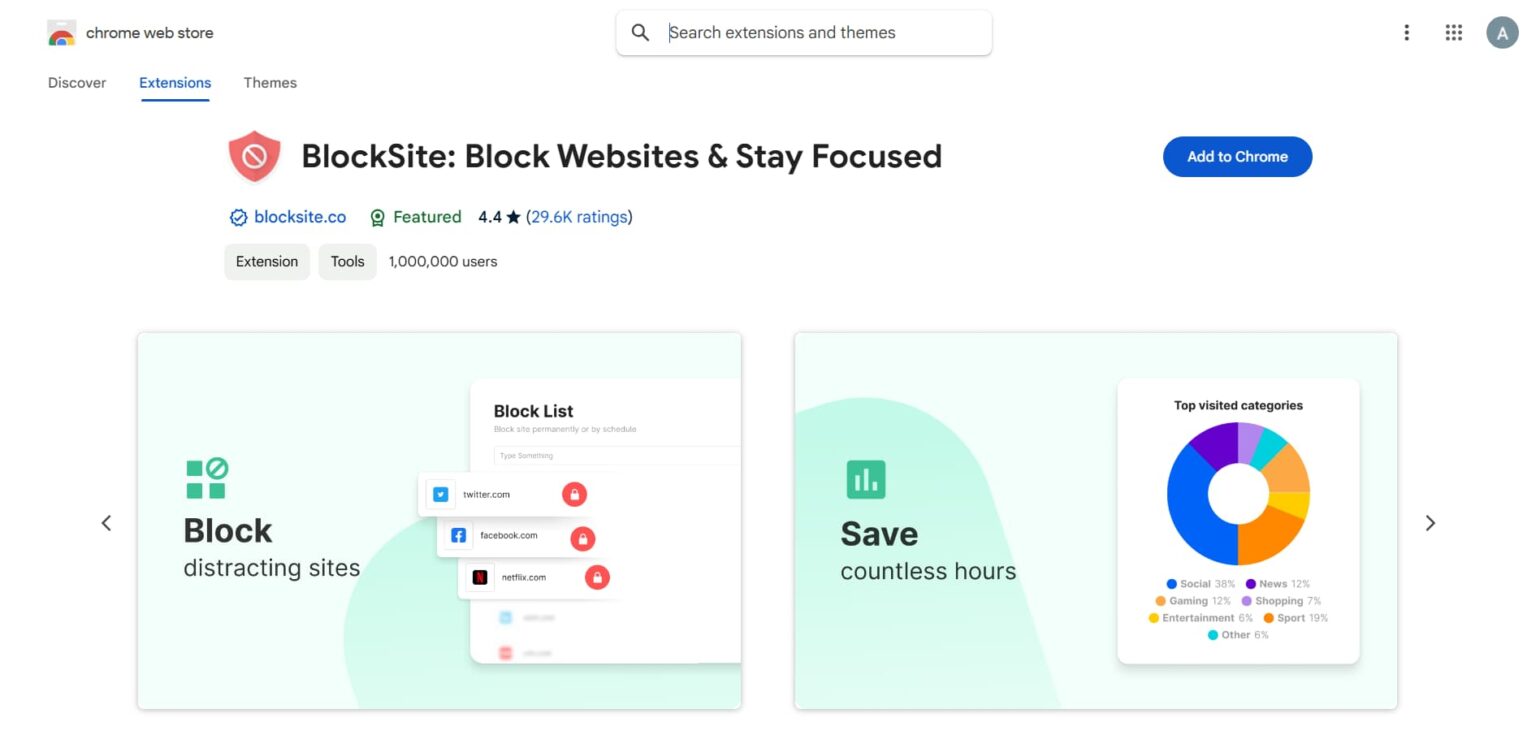The width and height of the screenshot is (1536, 735).
Task: Open the 29.6K ratings link
Action: 579,217
